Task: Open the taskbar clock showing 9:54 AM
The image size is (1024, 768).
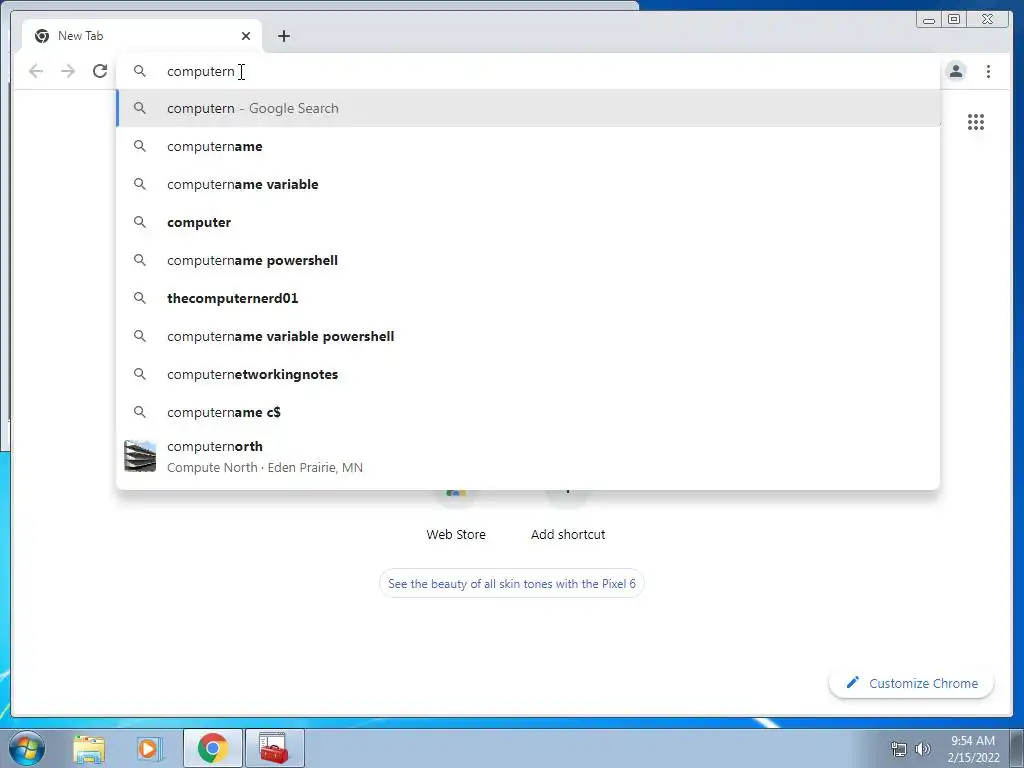Action: tap(973, 749)
